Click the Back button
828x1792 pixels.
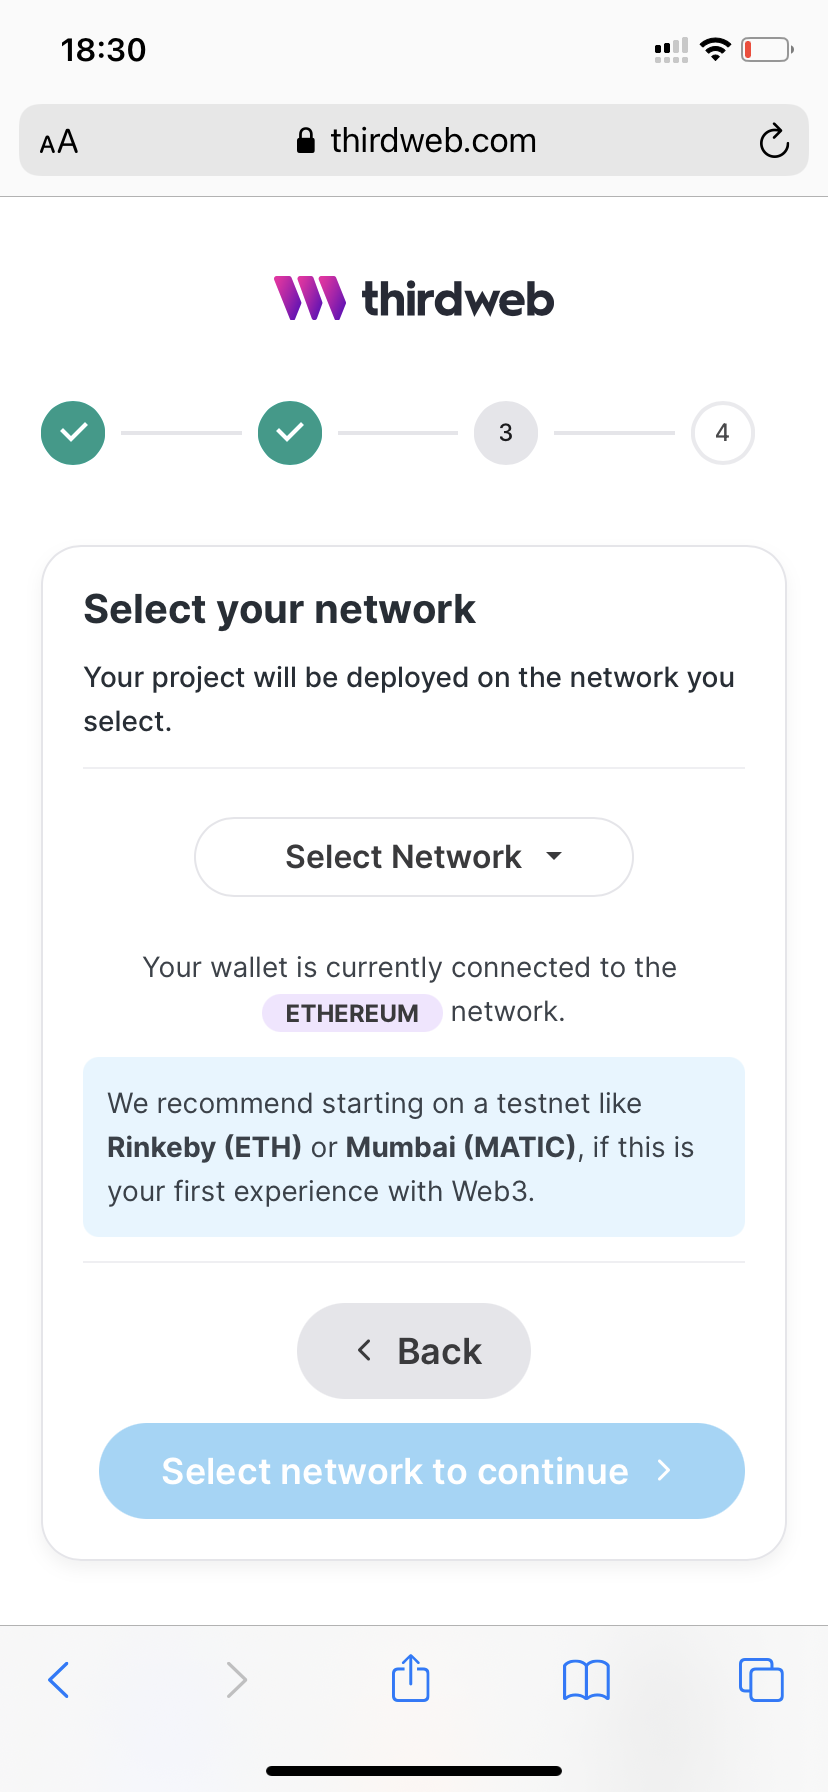click(x=414, y=1351)
